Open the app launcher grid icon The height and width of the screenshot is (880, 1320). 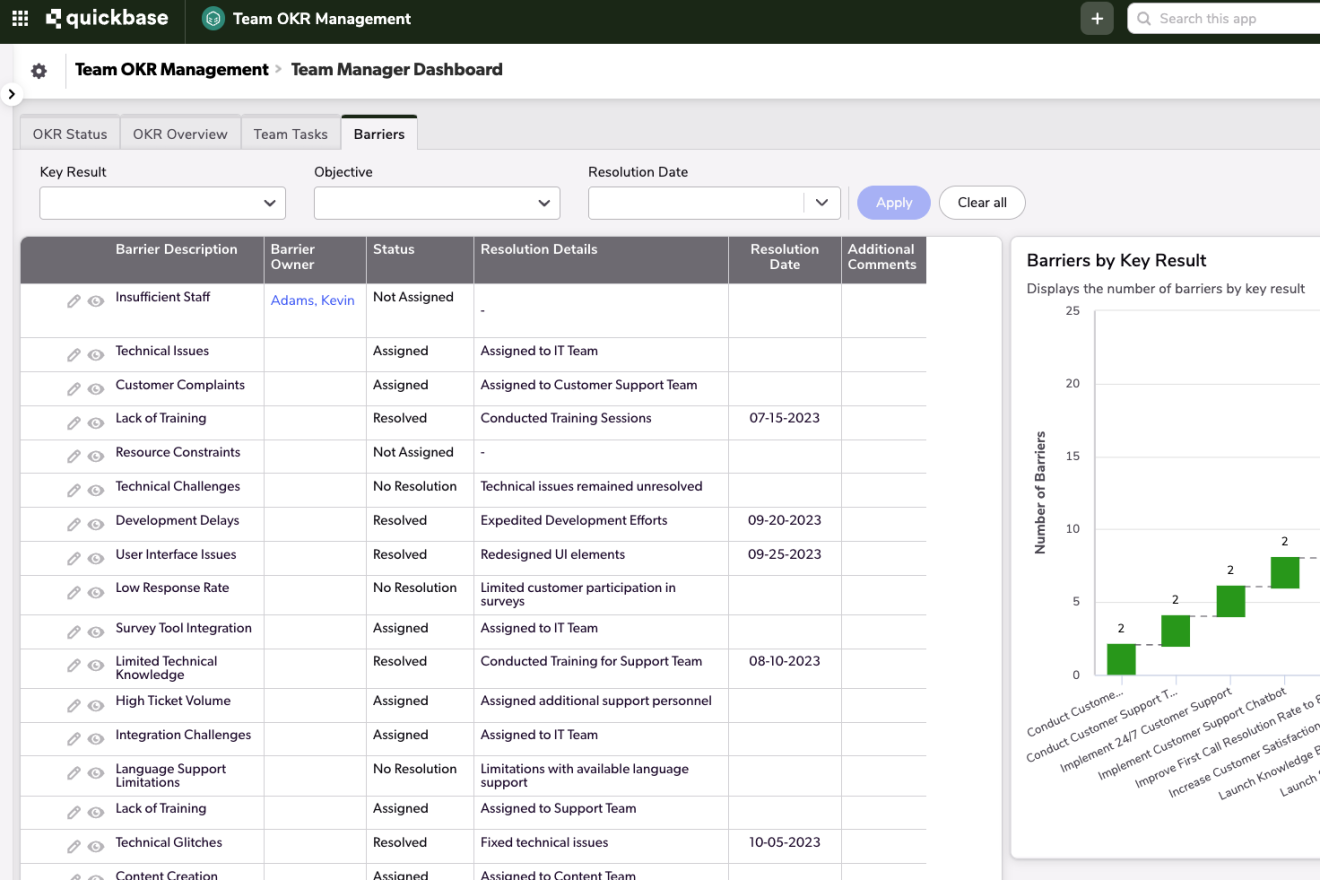coord(20,18)
